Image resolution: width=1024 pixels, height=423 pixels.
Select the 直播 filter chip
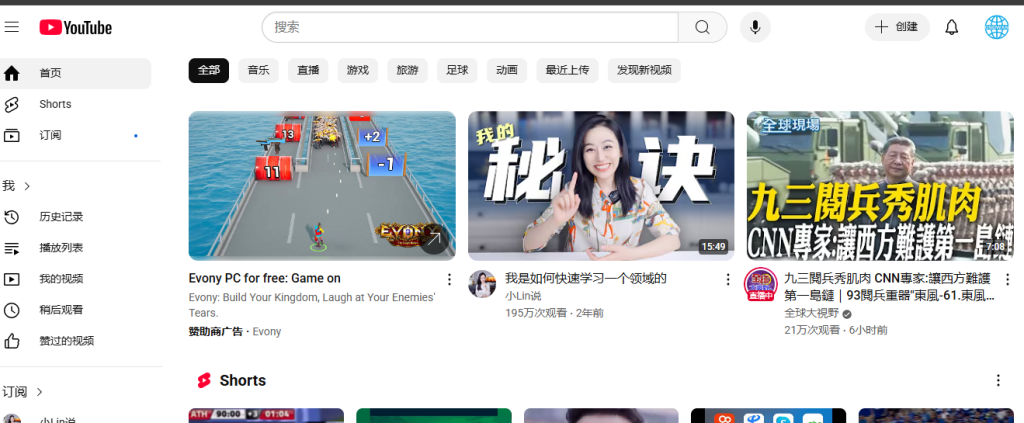tap(308, 70)
